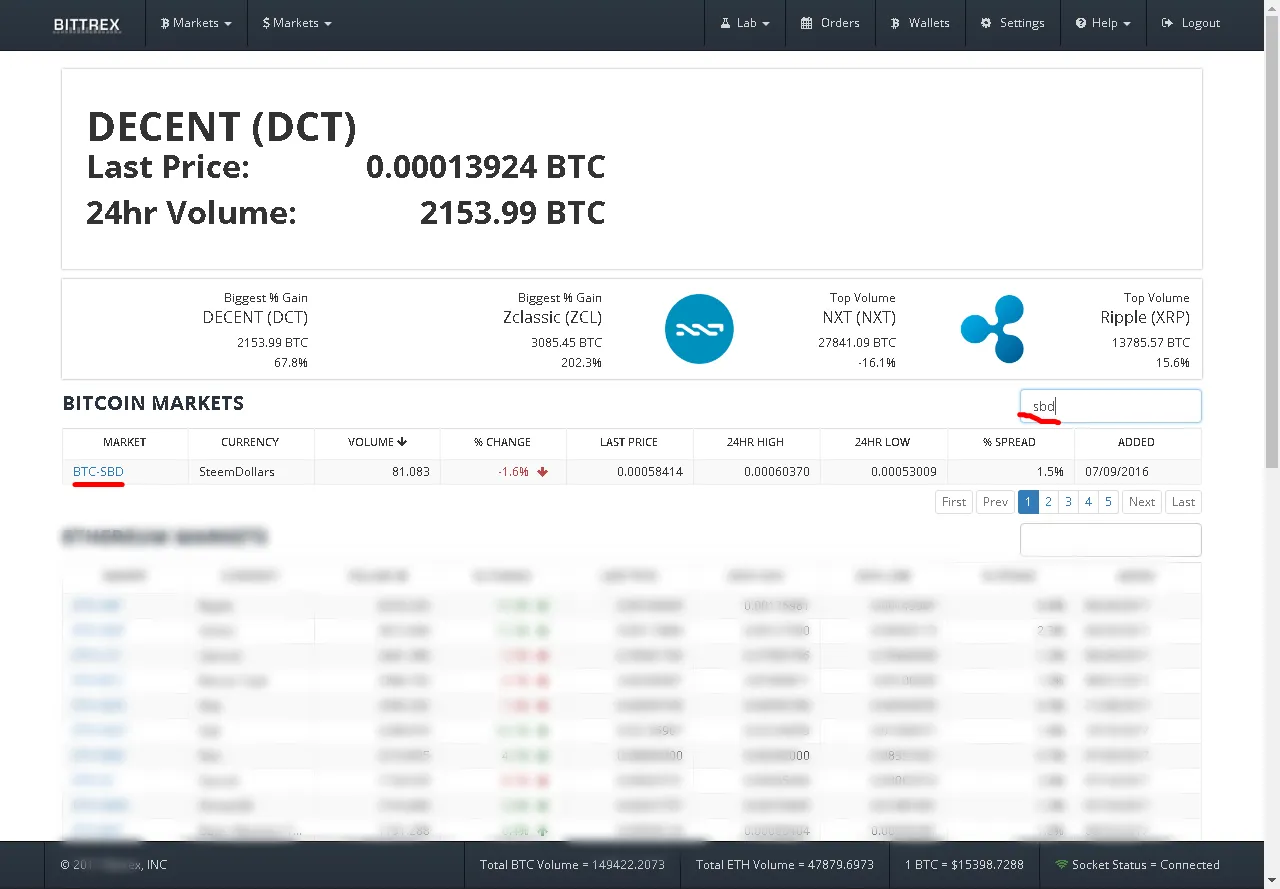This screenshot has height=889, width=1280.
Task: Open the BTC-SBD market link
Action: point(98,471)
